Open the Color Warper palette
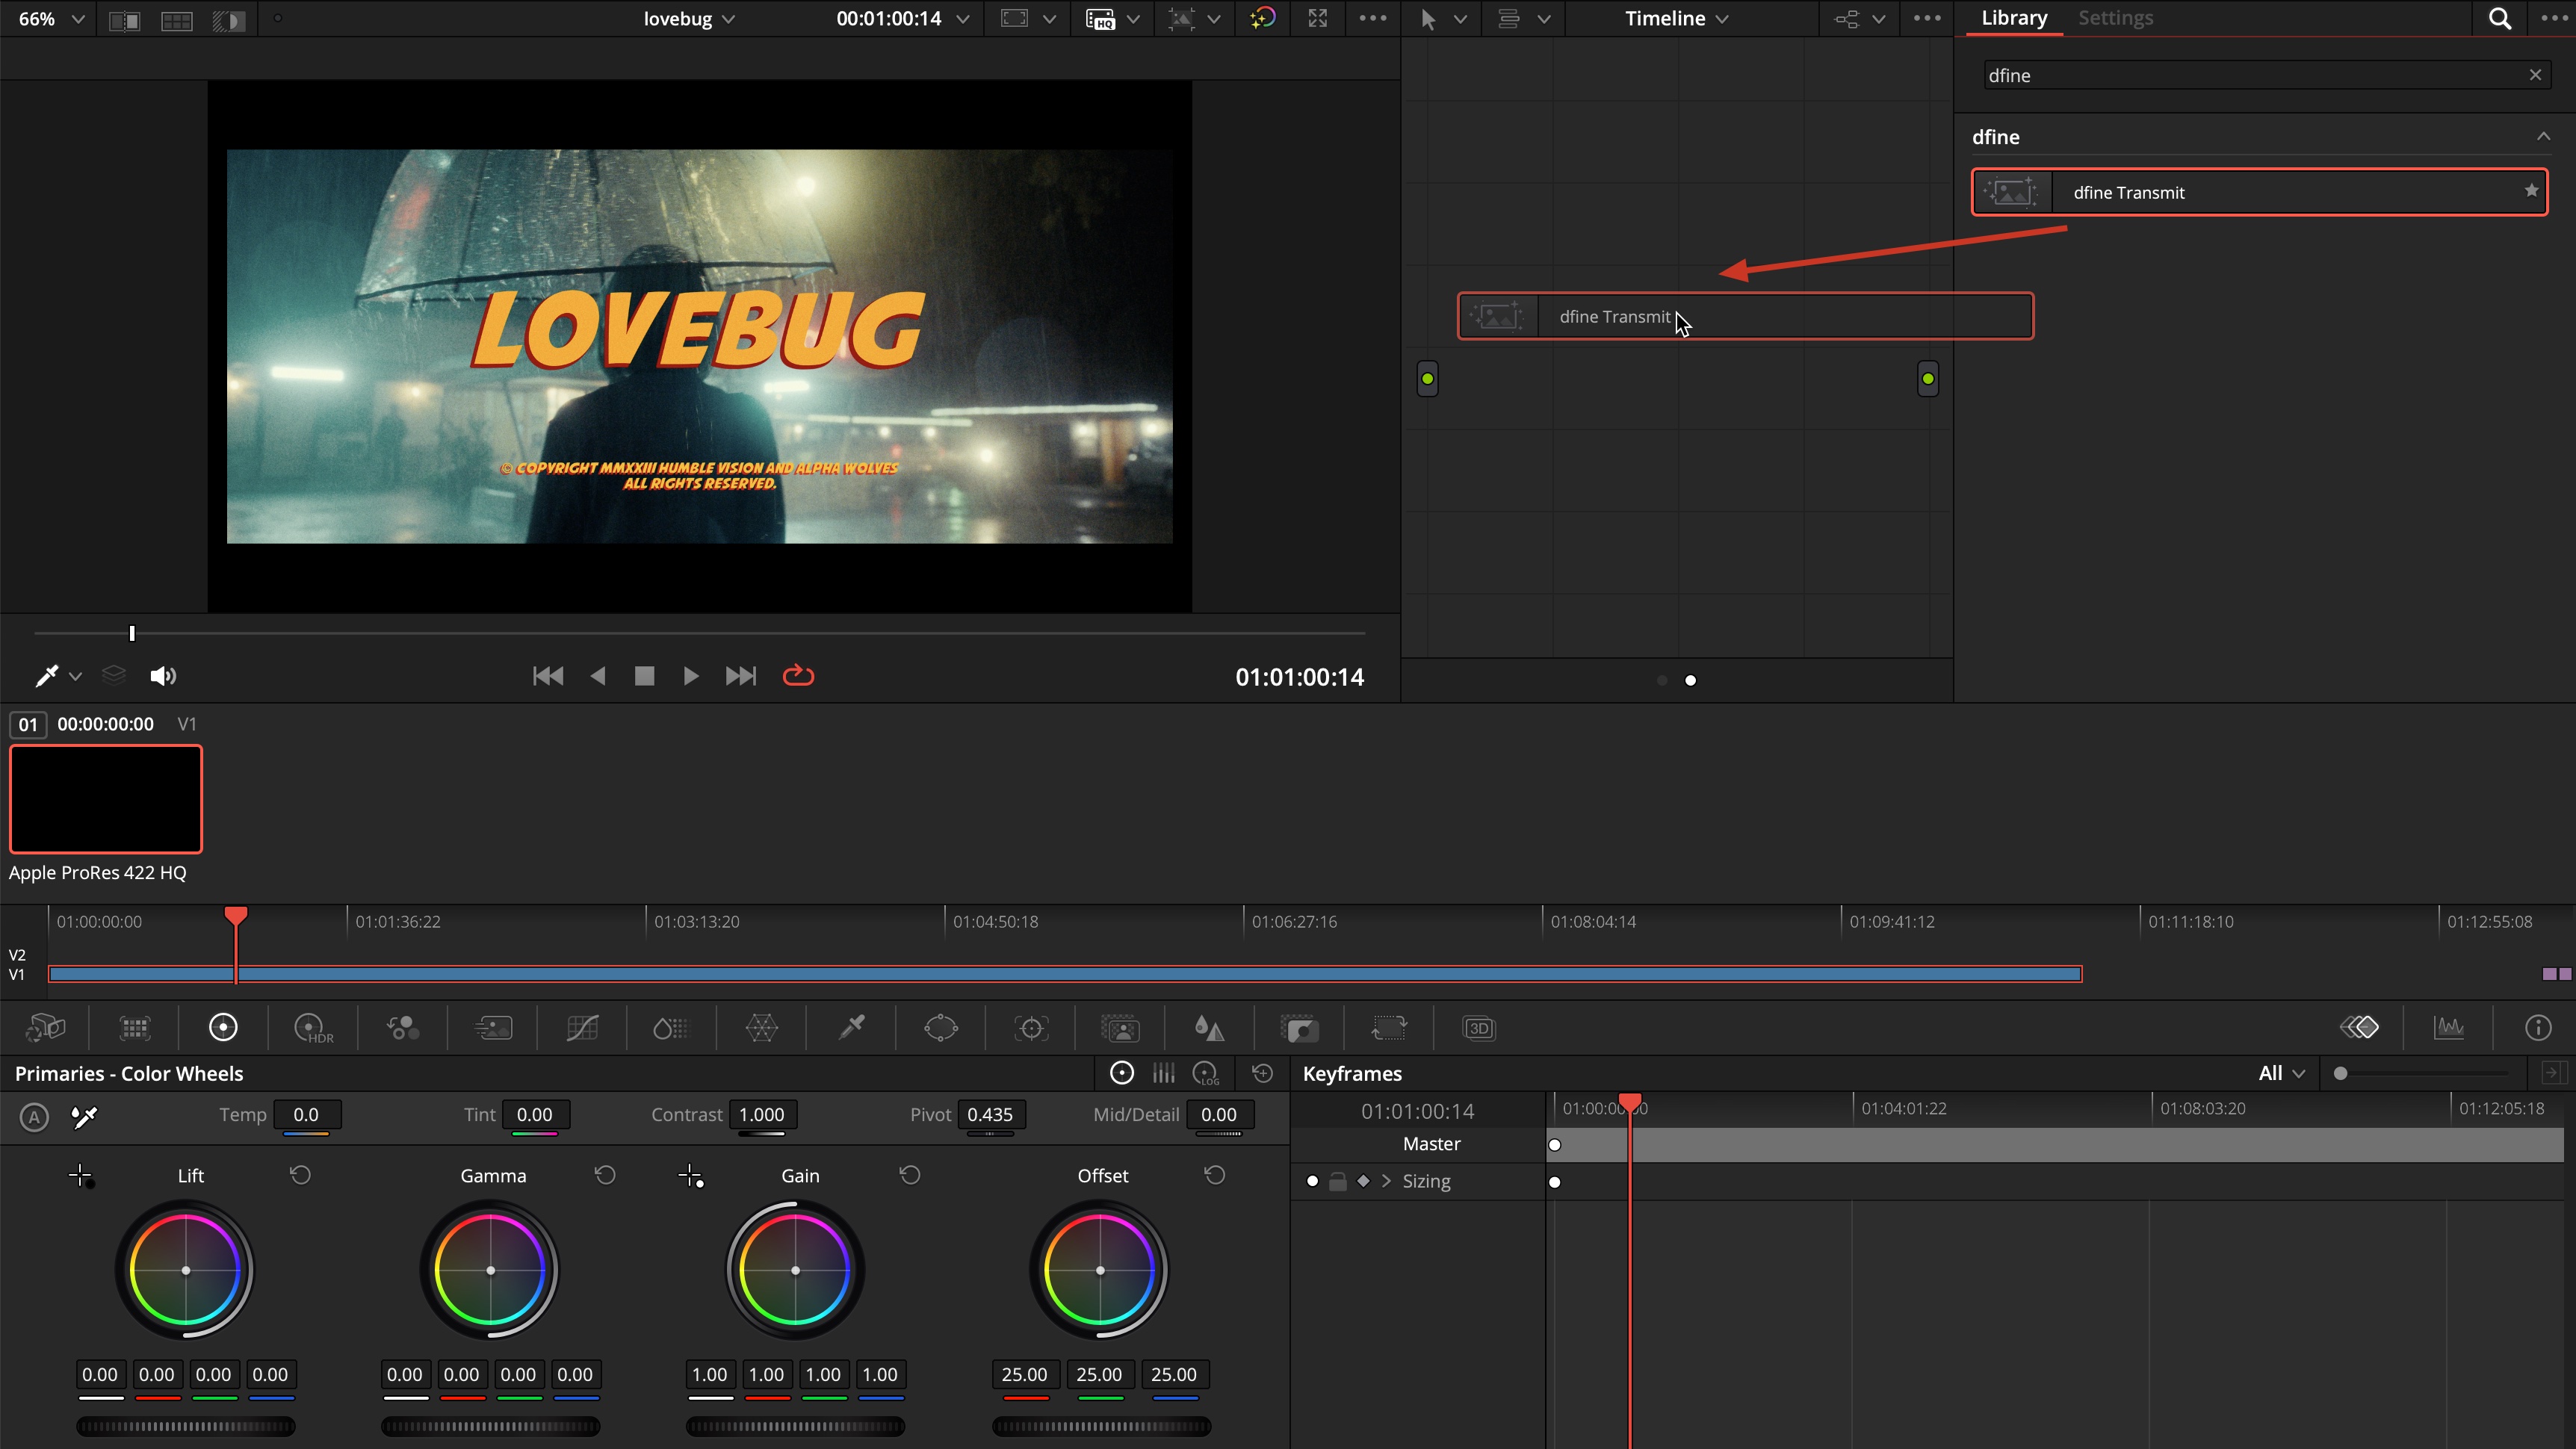Image resolution: width=2576 pixels, height=1449 pixels. click(x=762, y=1028)
